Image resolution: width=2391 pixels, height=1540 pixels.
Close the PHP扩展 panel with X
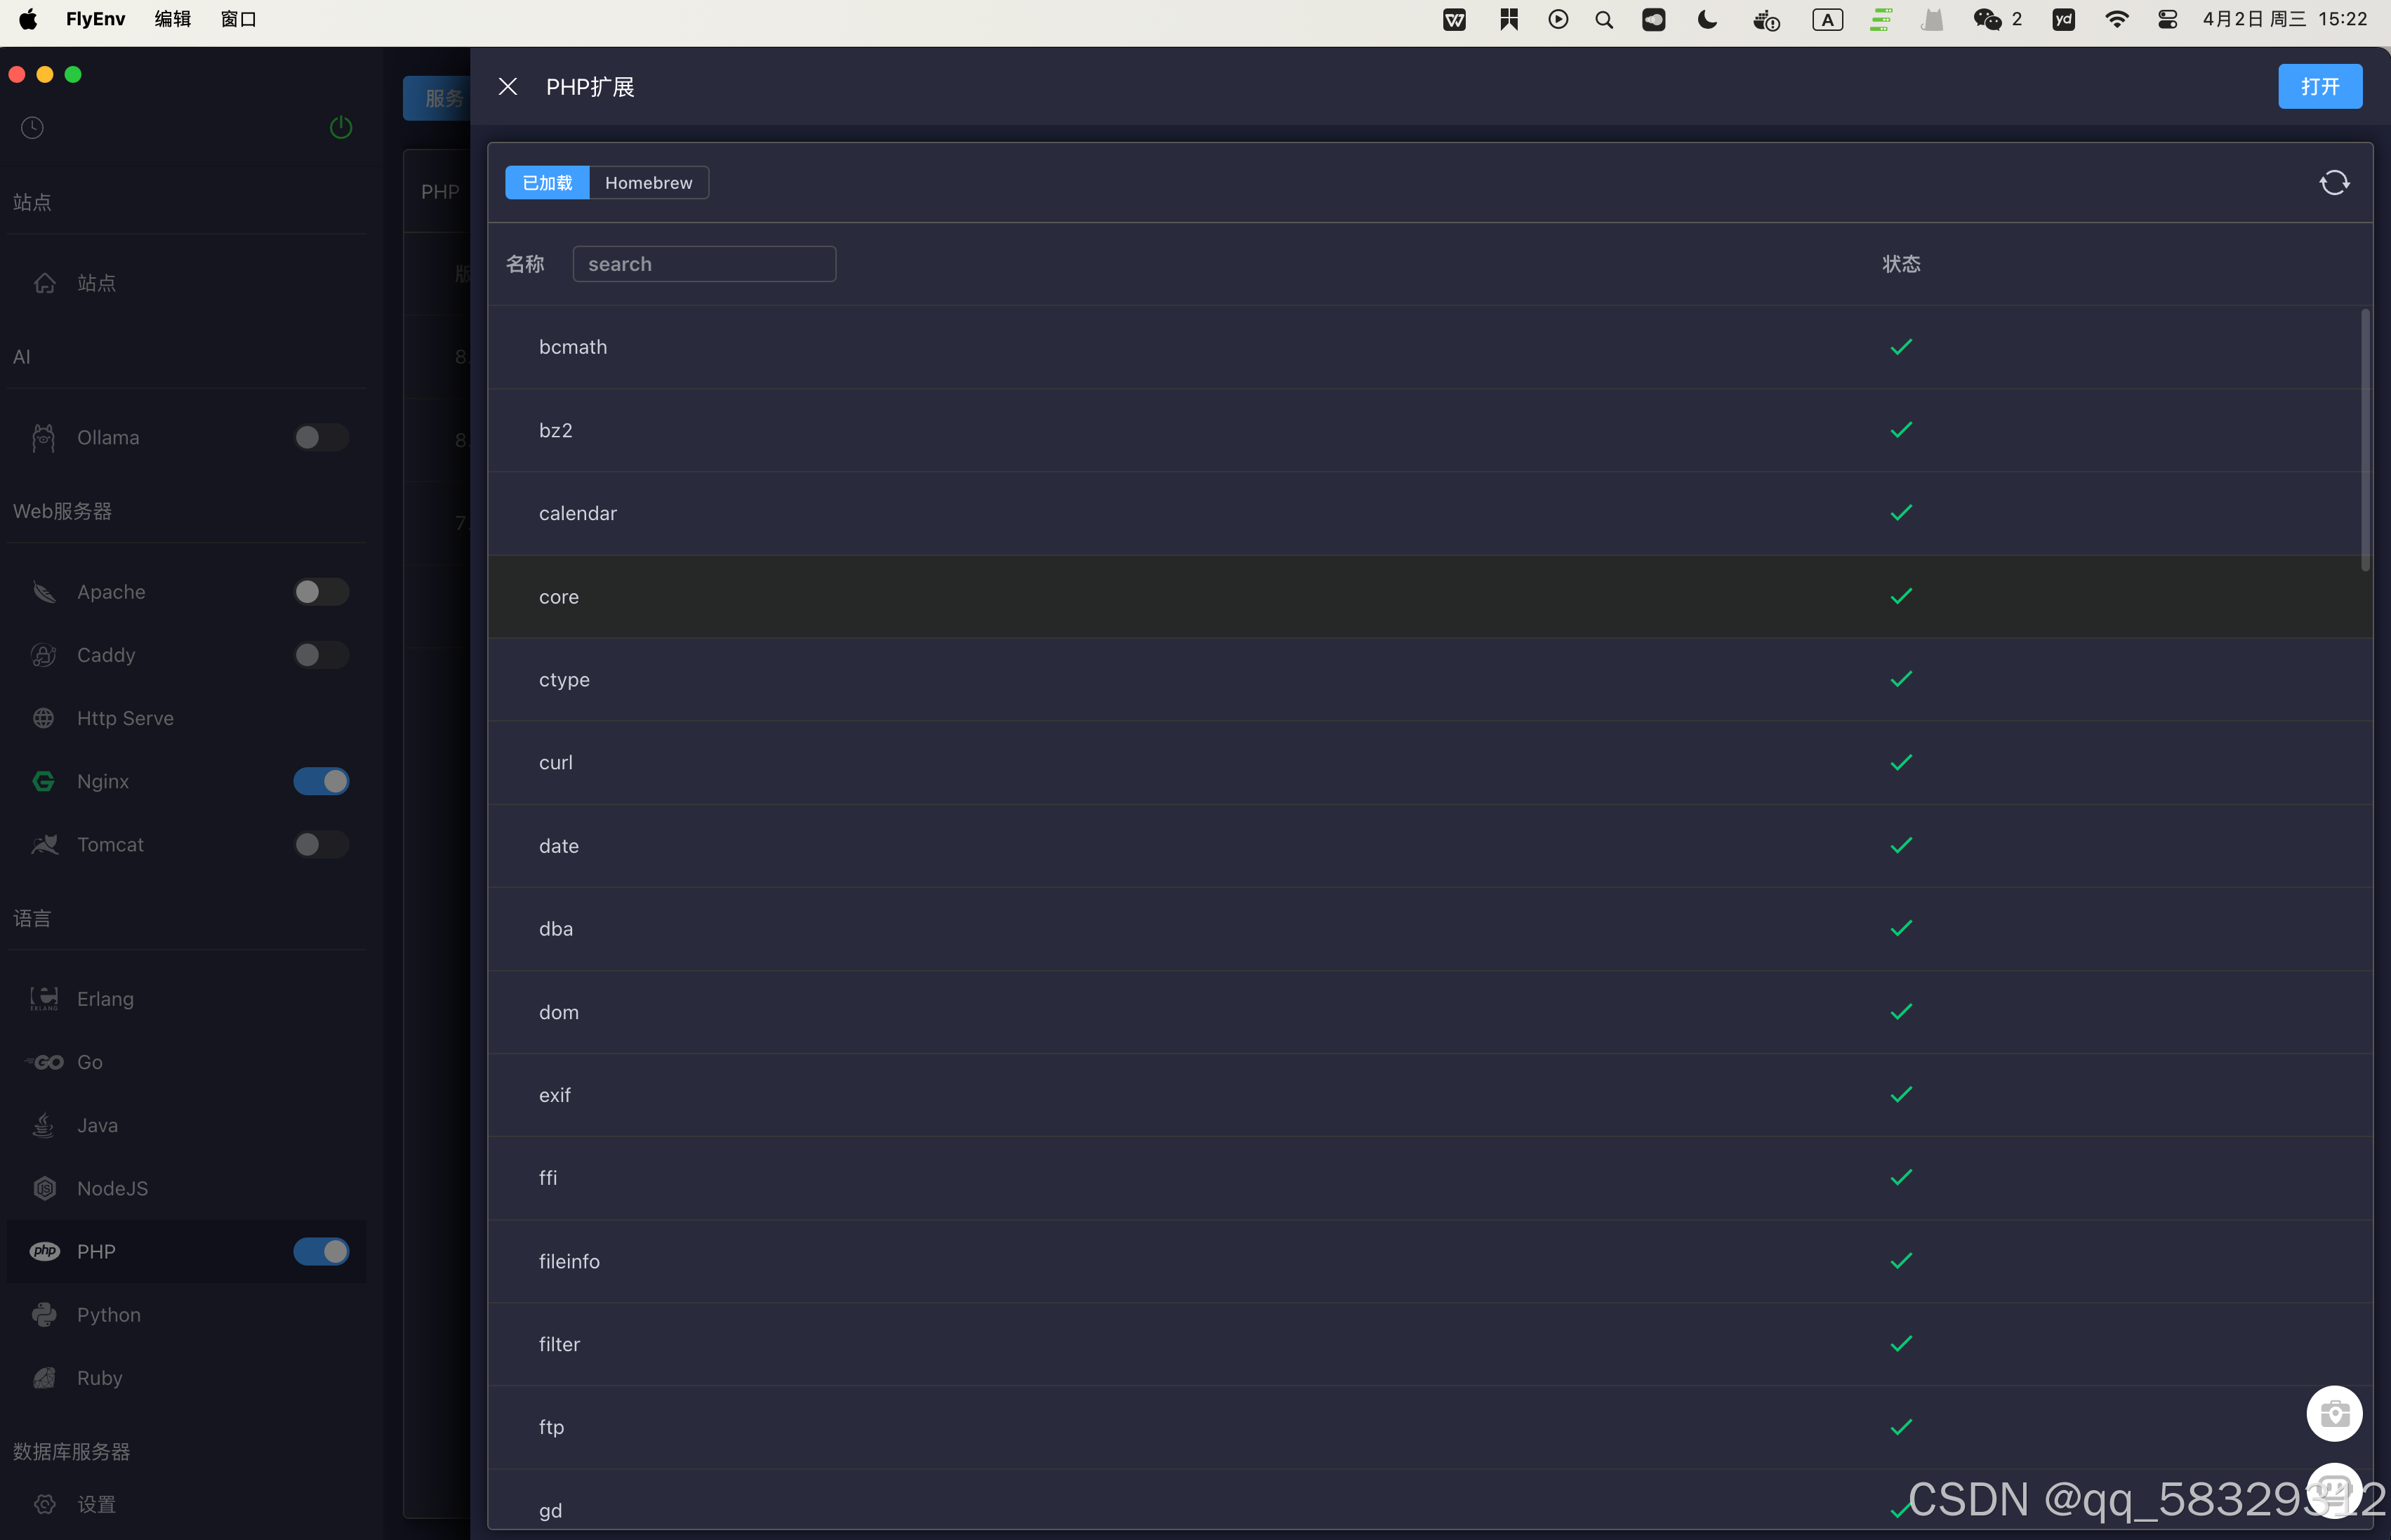508,87
